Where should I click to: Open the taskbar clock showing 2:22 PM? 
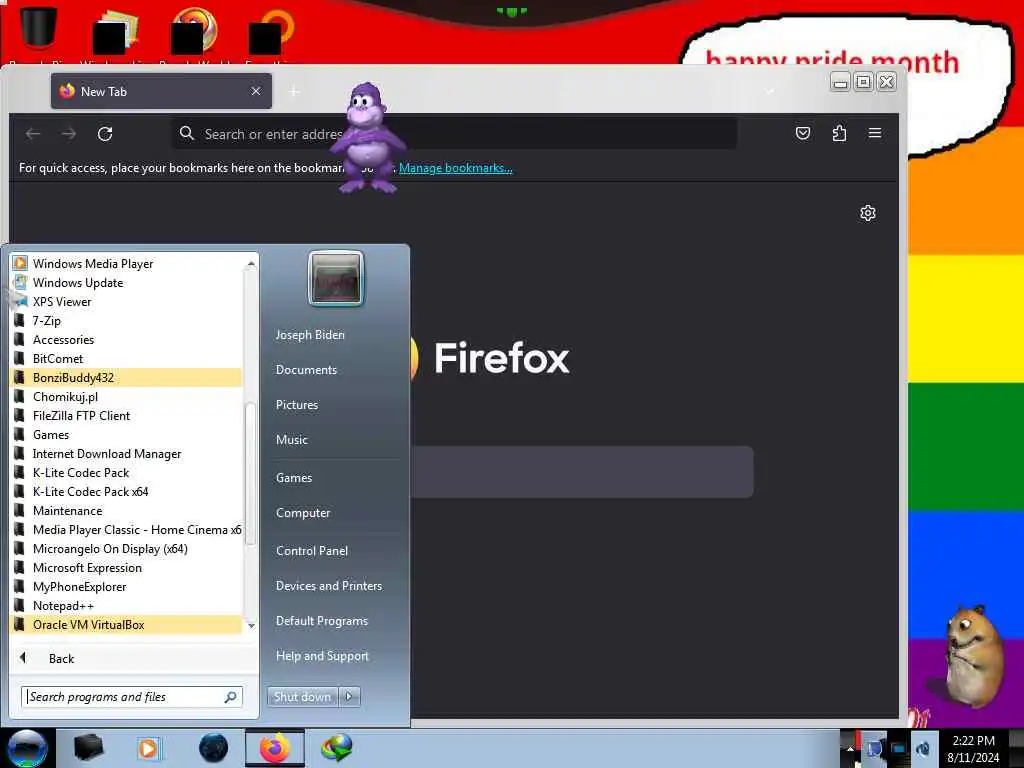pos(973,749)
